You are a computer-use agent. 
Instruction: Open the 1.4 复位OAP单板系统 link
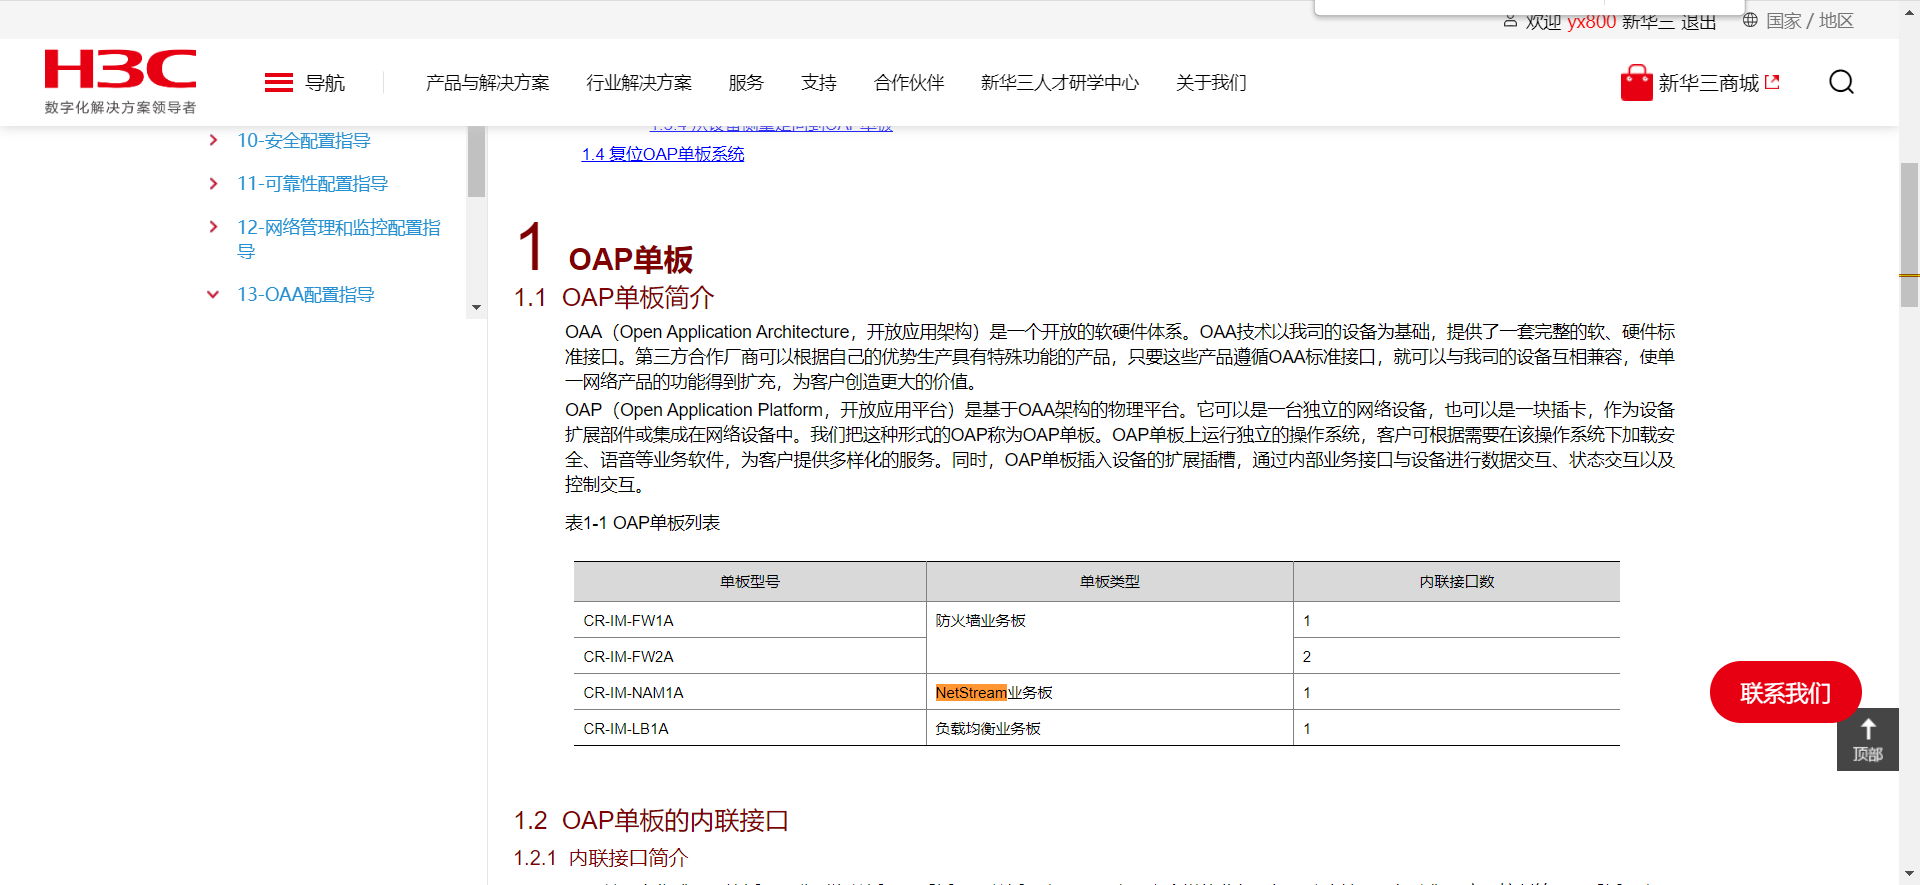click(x=663, y=154)
